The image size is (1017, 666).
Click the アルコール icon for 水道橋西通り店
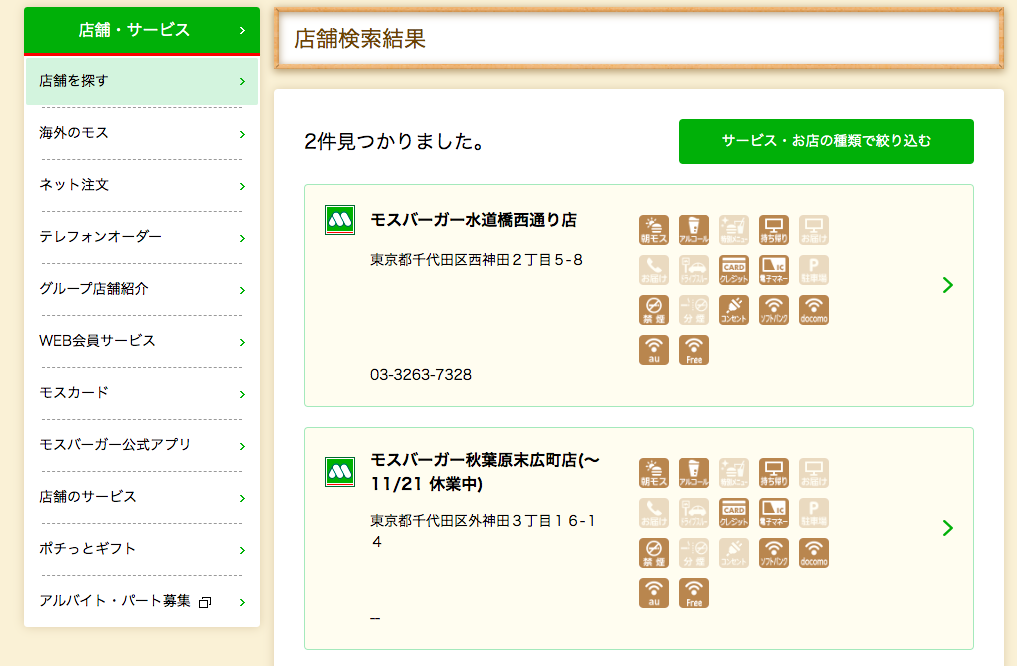[694, 230]
